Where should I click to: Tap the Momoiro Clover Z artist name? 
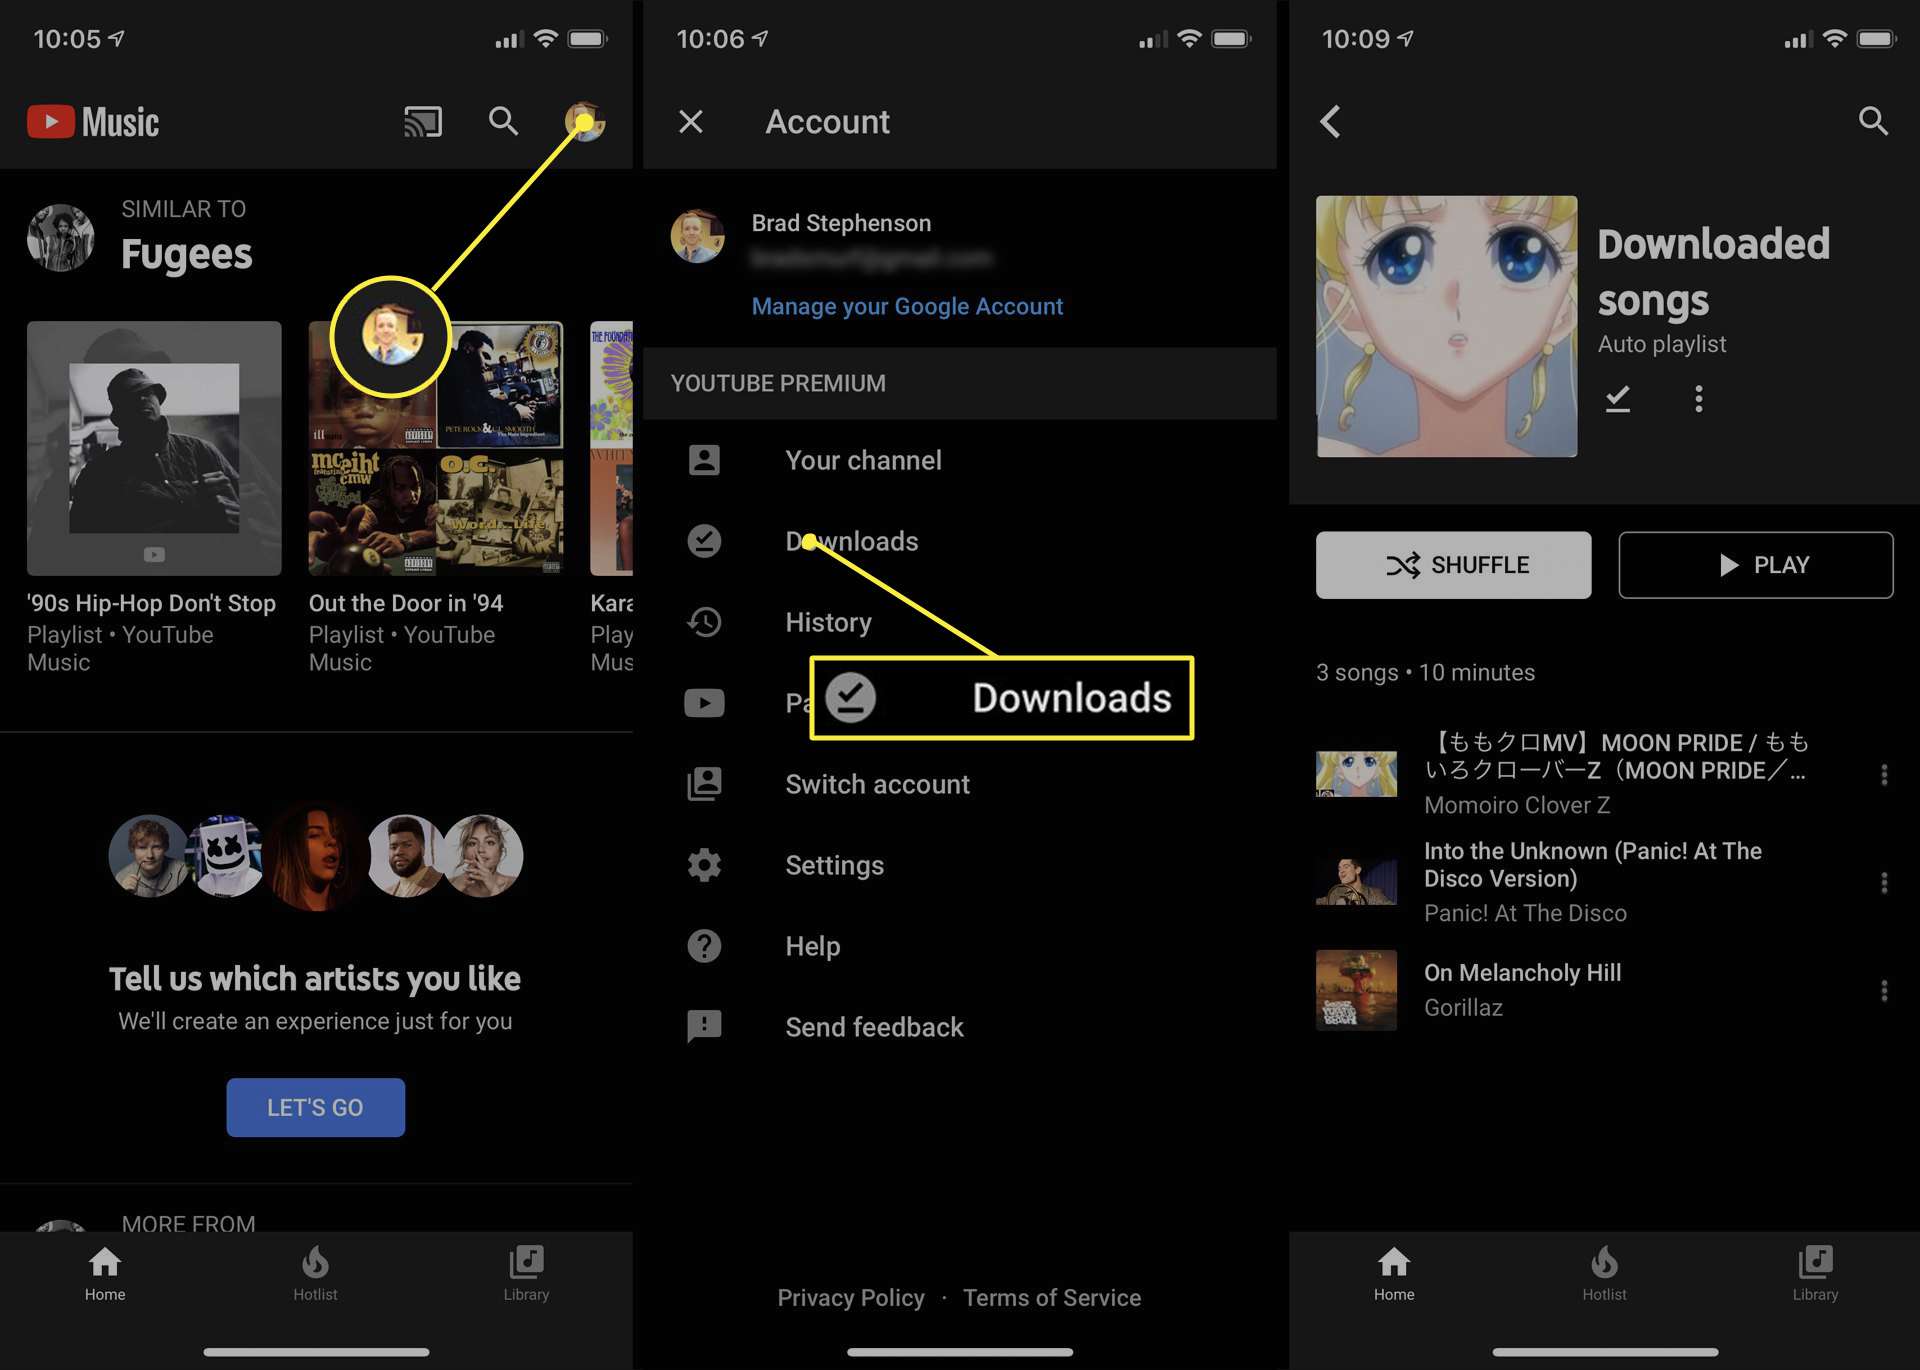coord(1517,805)
